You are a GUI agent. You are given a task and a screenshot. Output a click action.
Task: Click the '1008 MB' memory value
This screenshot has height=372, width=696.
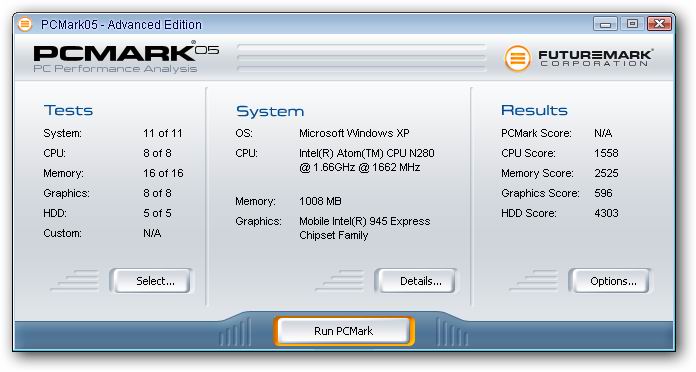320,201
